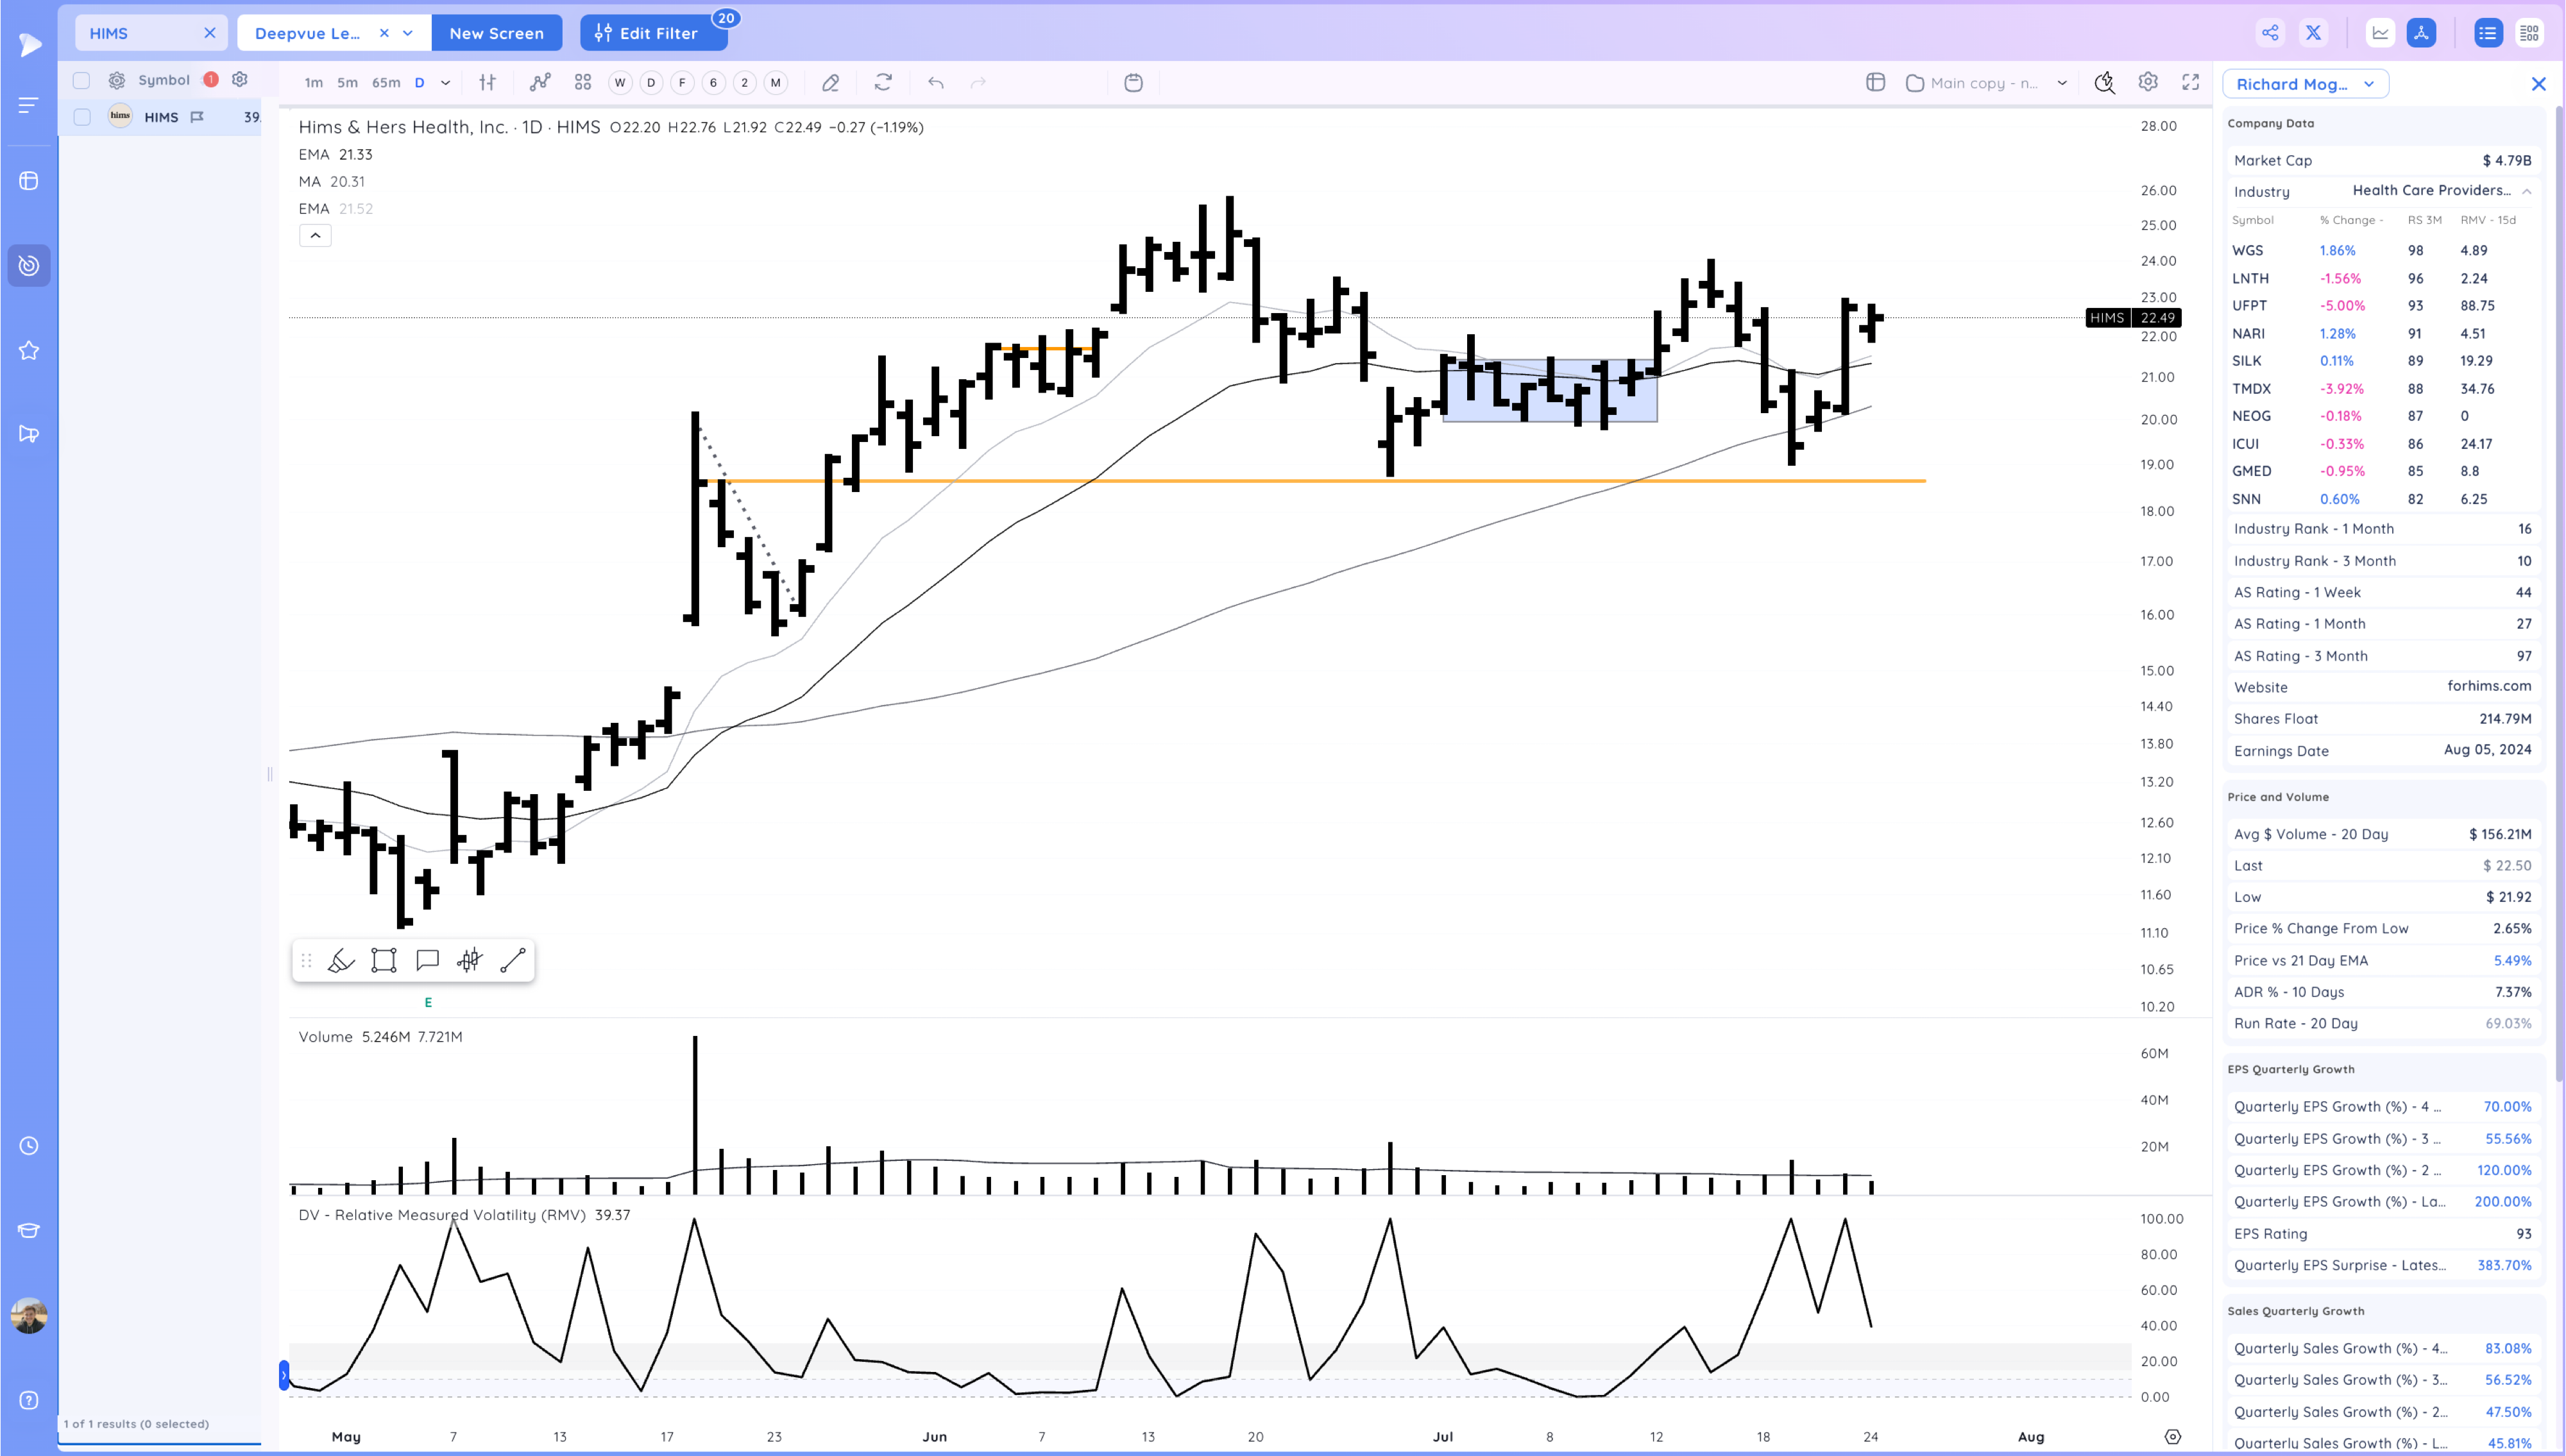This screenshot has width=2566, height=1456.
Task: Click the refresh chart icon
Action: (883, 83)
